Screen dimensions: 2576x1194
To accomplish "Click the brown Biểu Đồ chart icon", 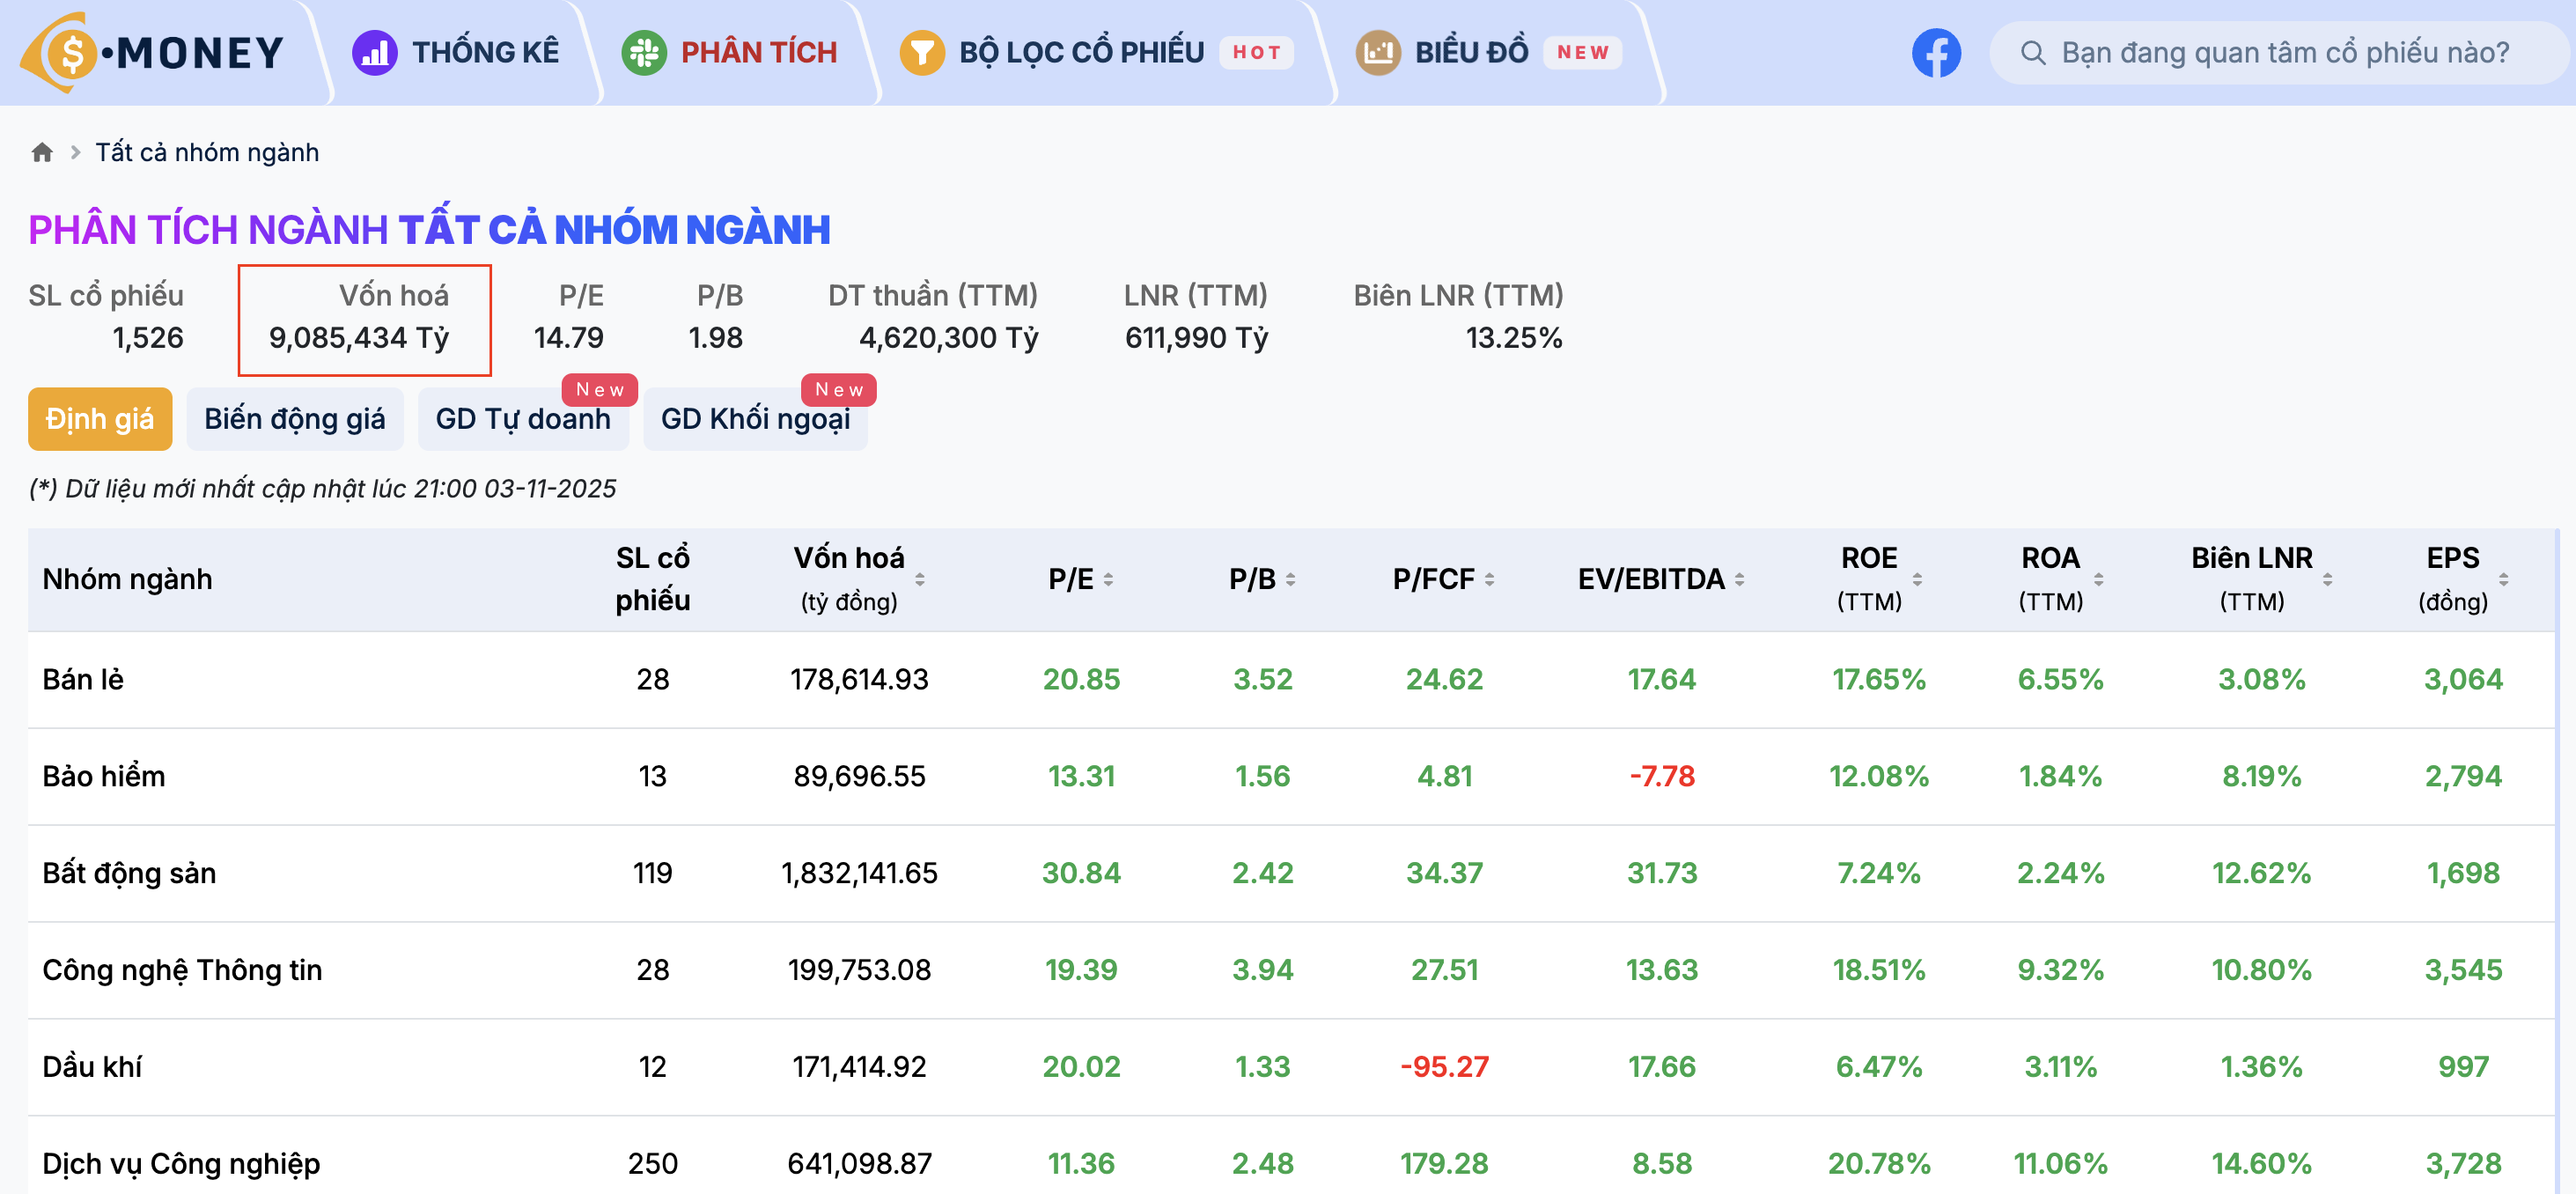I will 1377,52.
